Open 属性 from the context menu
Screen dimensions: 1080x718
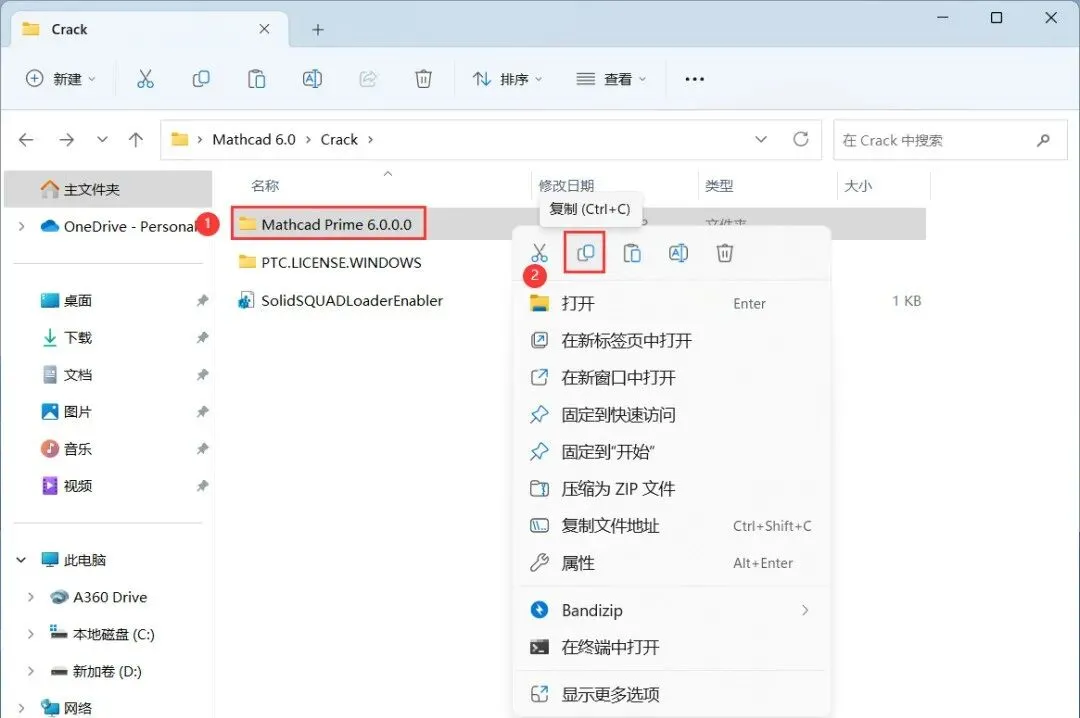[x=672, y=564]
